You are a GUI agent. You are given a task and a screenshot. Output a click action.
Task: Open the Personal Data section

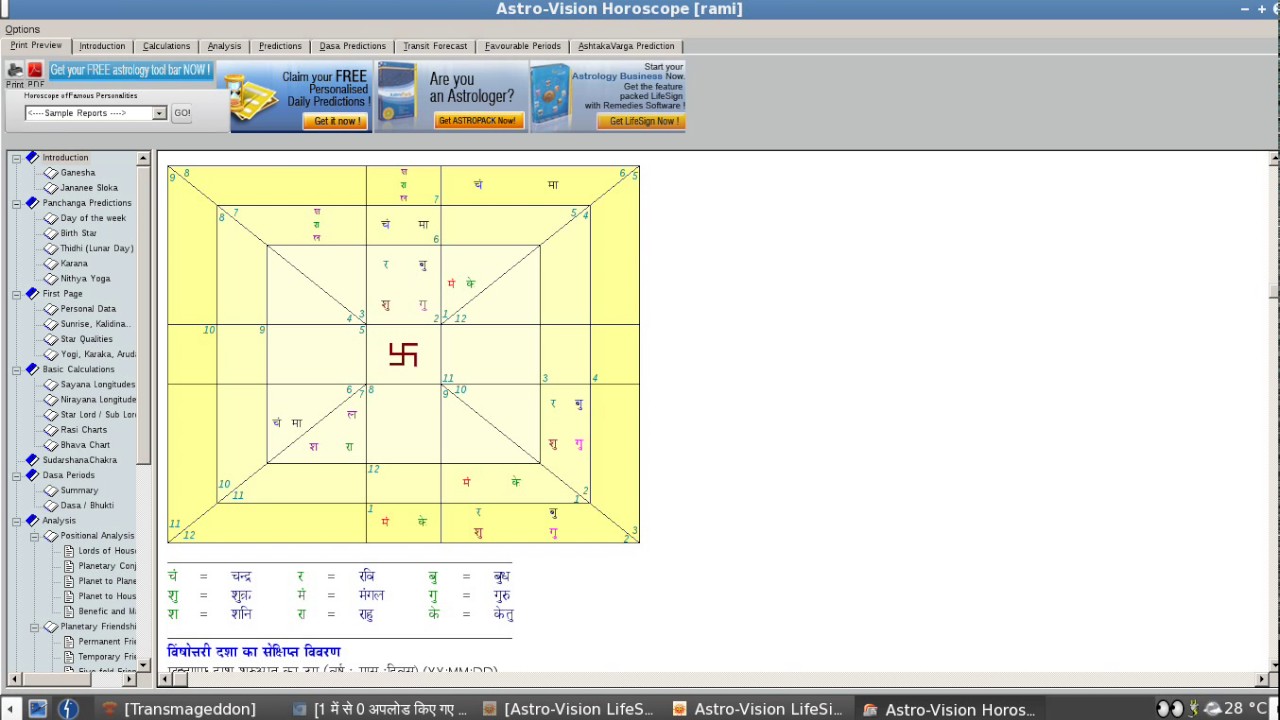(x=88, y=309)
